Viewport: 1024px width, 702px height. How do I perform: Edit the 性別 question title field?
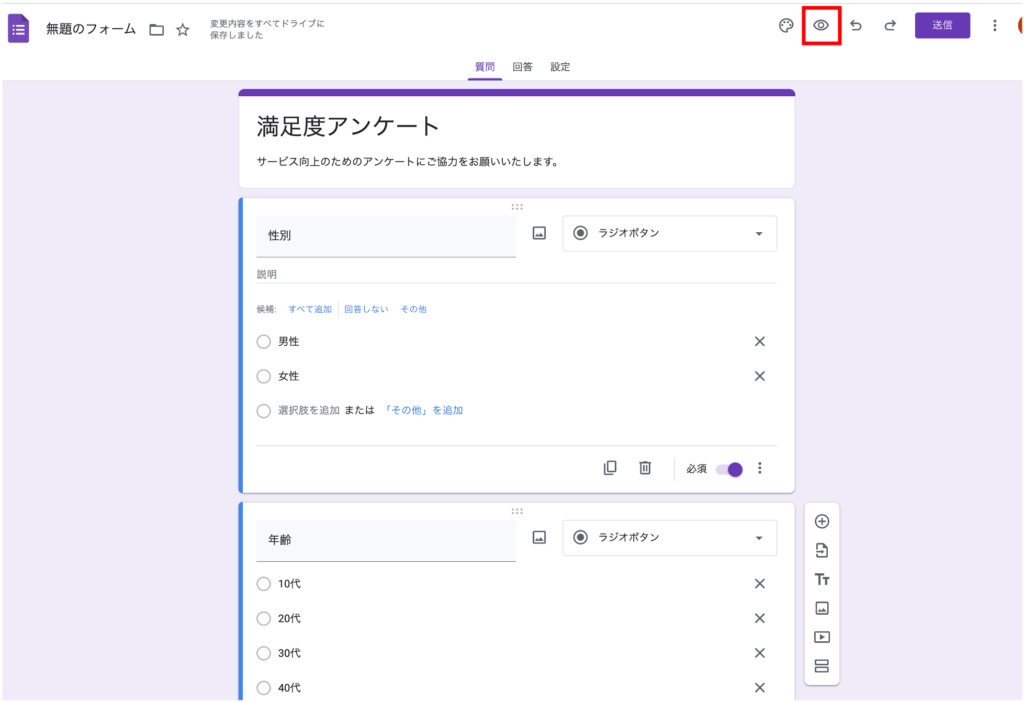tap(386, 236)
